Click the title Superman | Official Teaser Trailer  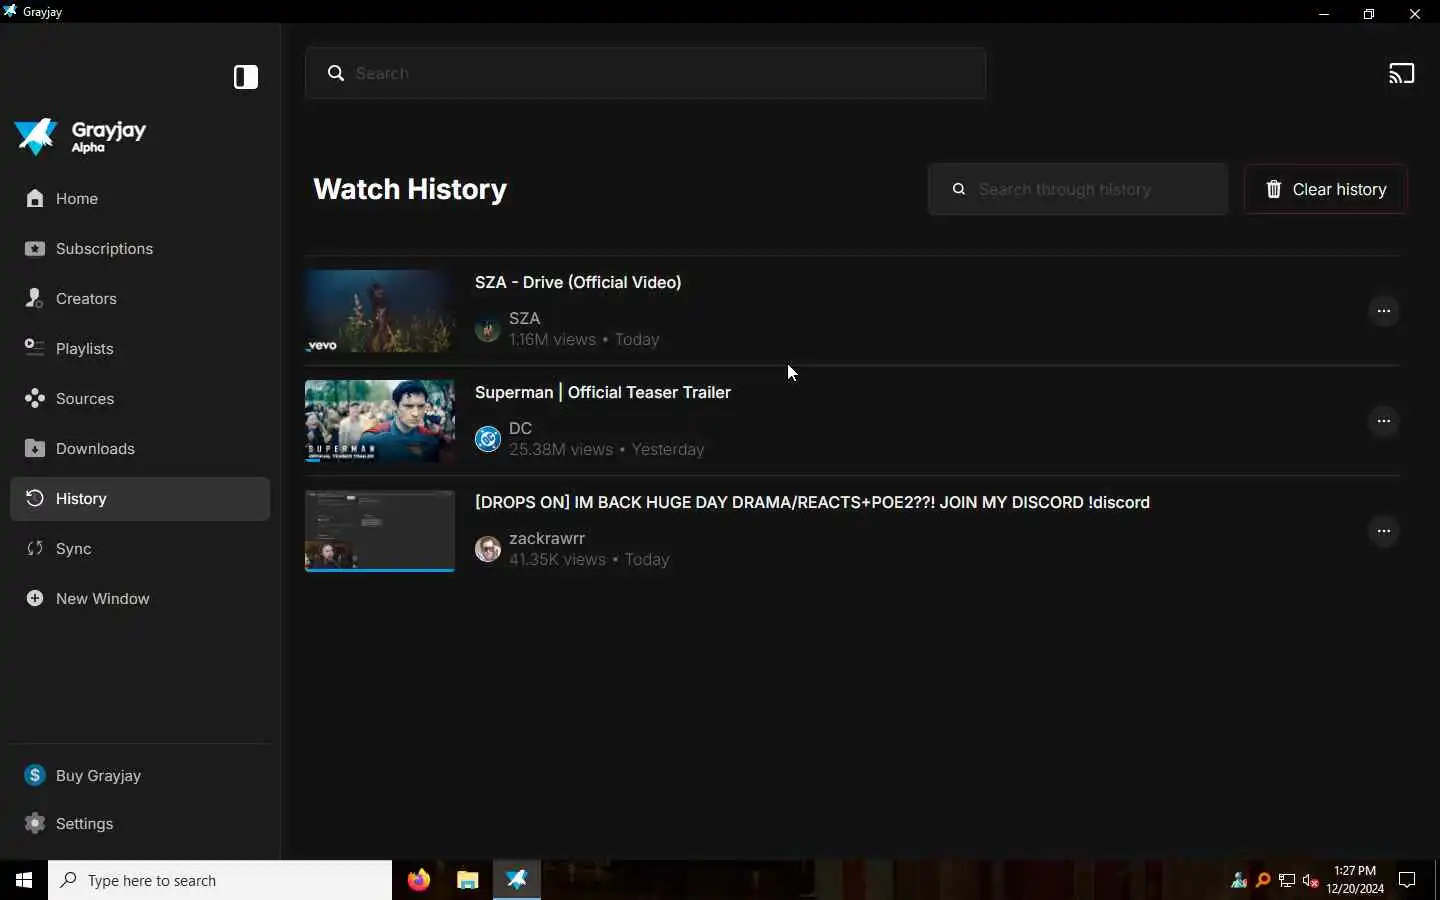pyautogui.click(x=603, y=392)
